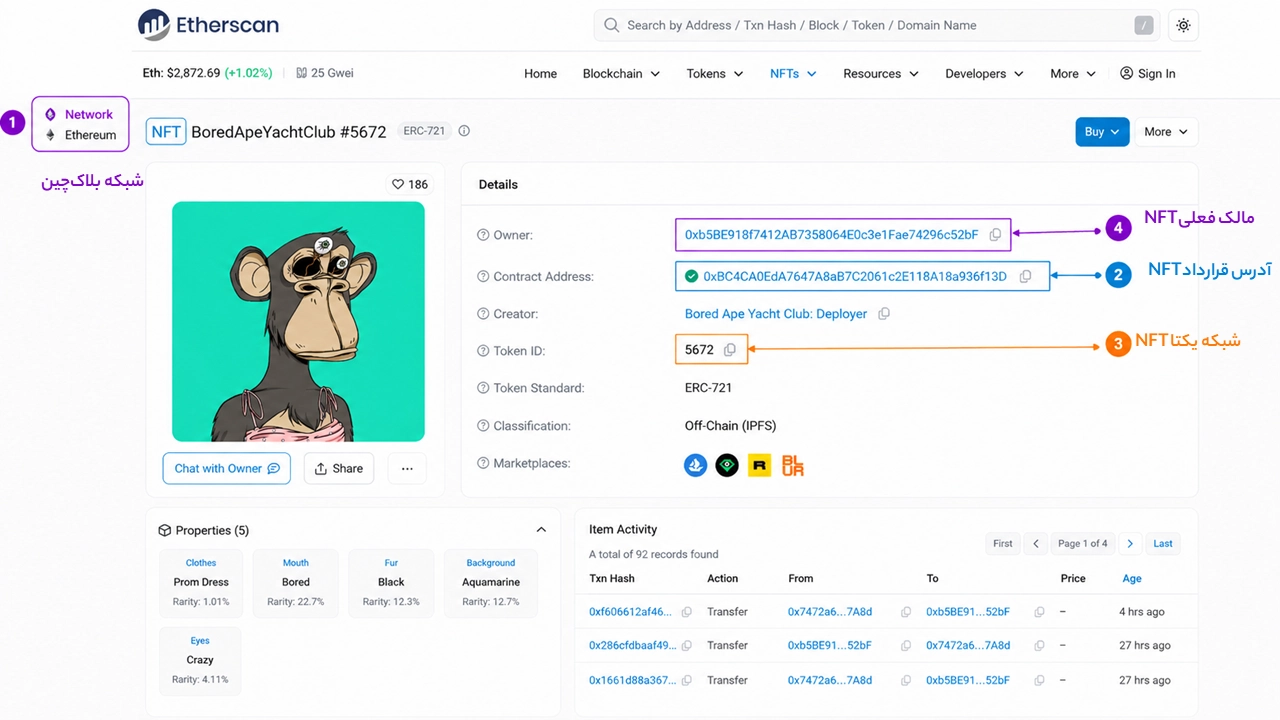Screen dimensions: 1280x720
Task: Open the Home menu item
Action: [x=540, y=74]
